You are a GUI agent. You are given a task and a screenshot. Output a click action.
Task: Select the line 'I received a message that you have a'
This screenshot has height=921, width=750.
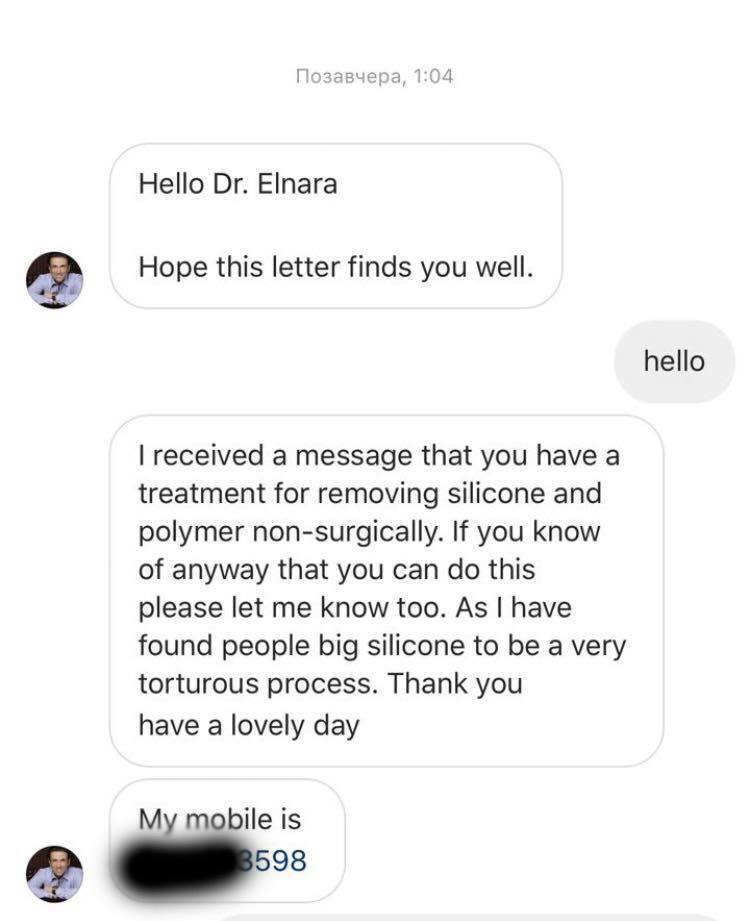click(x=379, y=455)
